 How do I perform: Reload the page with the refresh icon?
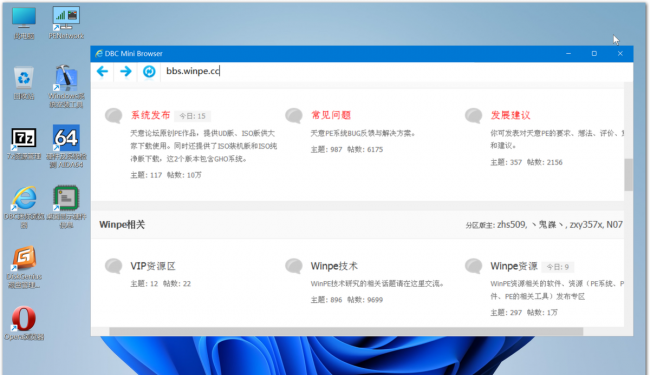pyautogui.click(x=149, y=71)
